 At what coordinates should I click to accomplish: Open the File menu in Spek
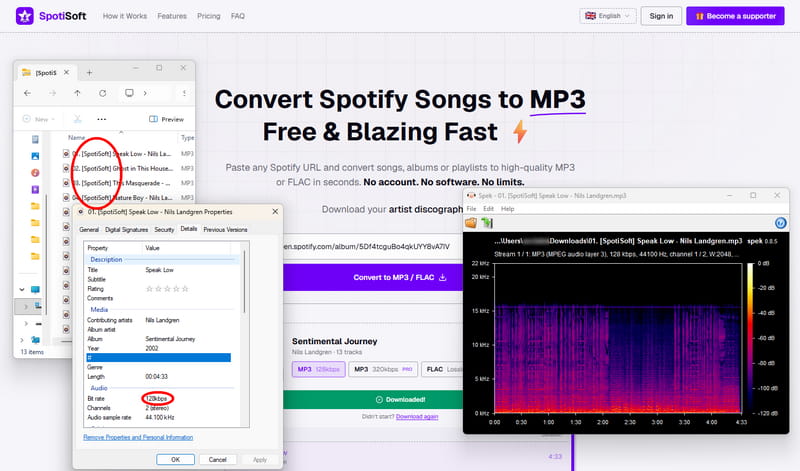(x=471, y=209)
